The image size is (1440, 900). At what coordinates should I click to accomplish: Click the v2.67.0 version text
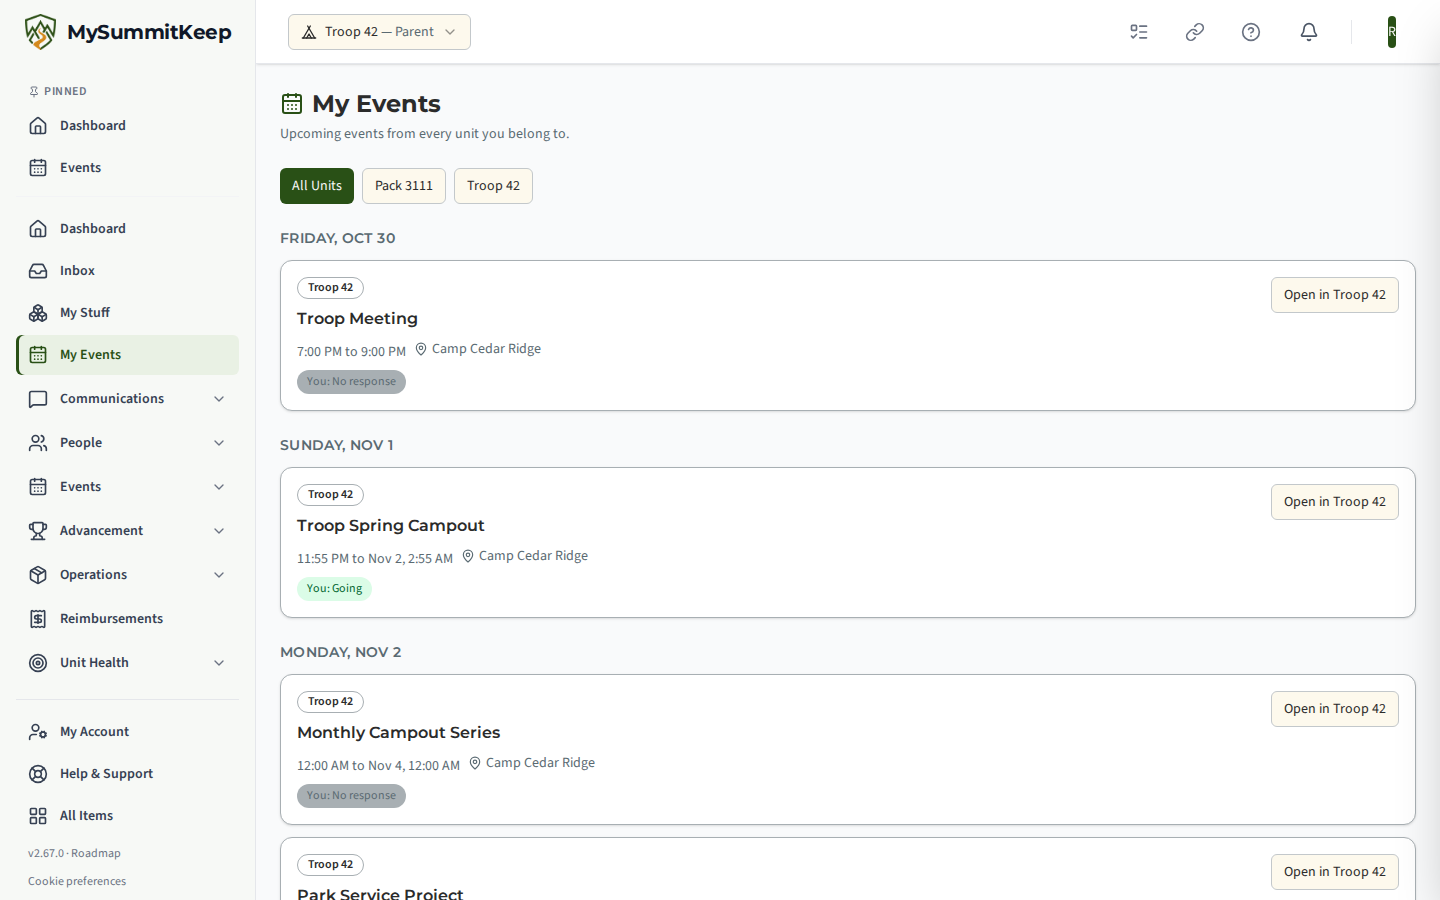pyautogui.click(x=46, y=853)
